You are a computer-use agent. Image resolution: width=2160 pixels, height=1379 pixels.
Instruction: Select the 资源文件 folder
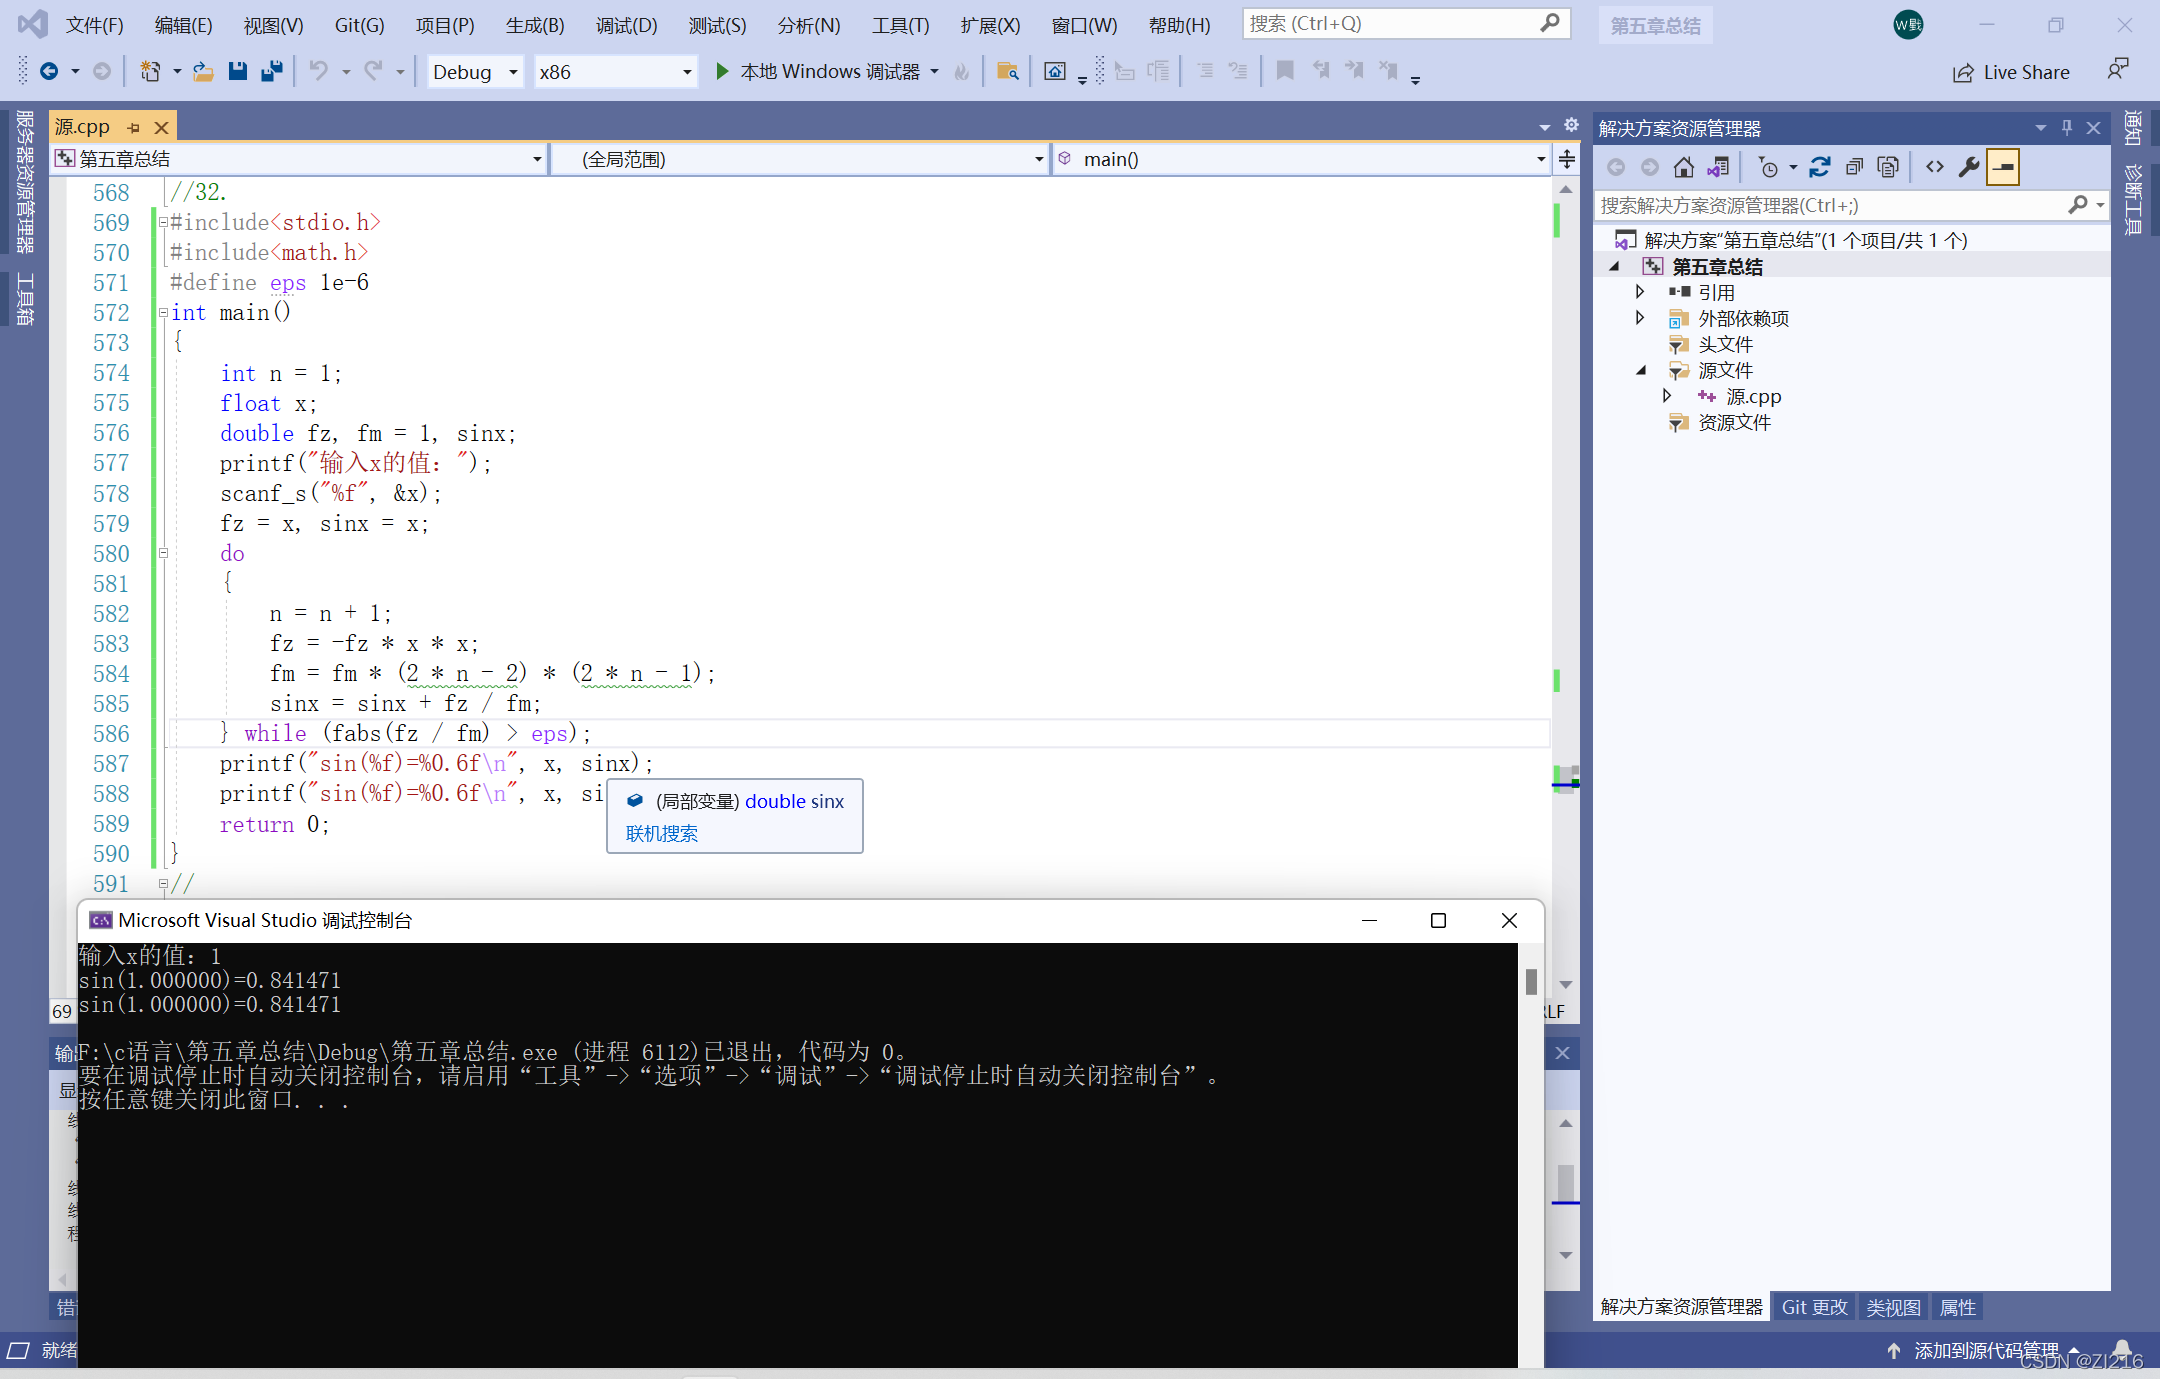click(x=1734, y=422)
